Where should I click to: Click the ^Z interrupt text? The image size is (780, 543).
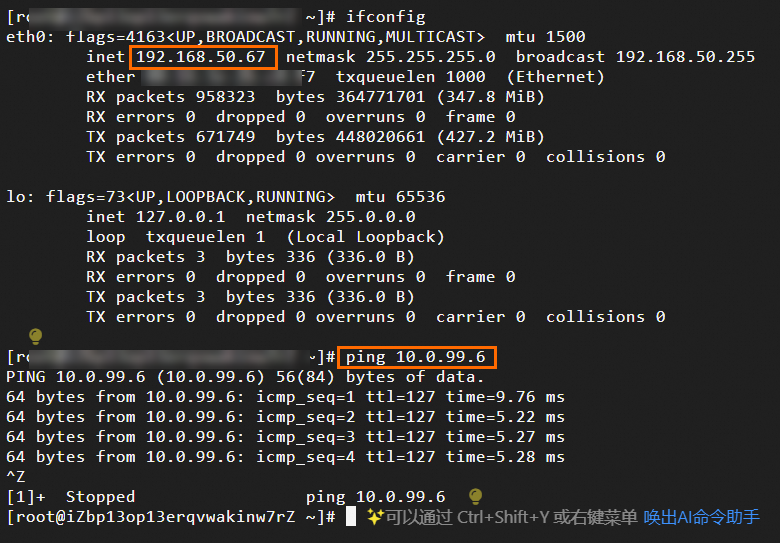15,476
